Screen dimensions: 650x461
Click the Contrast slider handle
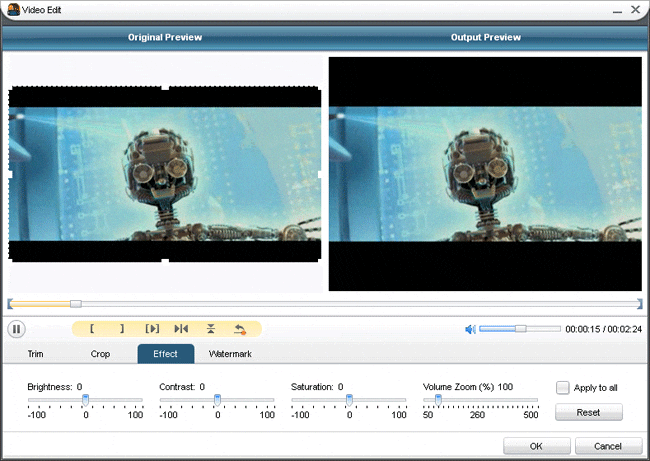217,400
